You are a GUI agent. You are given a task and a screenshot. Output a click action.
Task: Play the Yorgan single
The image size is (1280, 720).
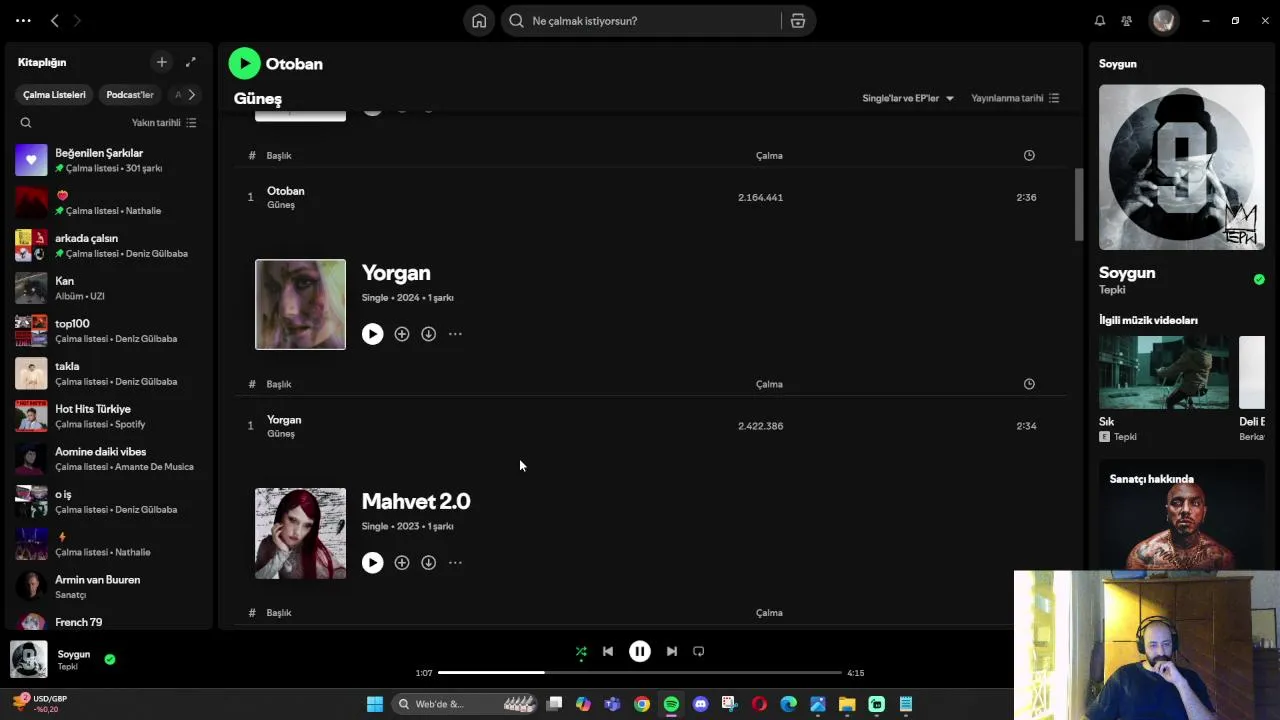[372, 334]
